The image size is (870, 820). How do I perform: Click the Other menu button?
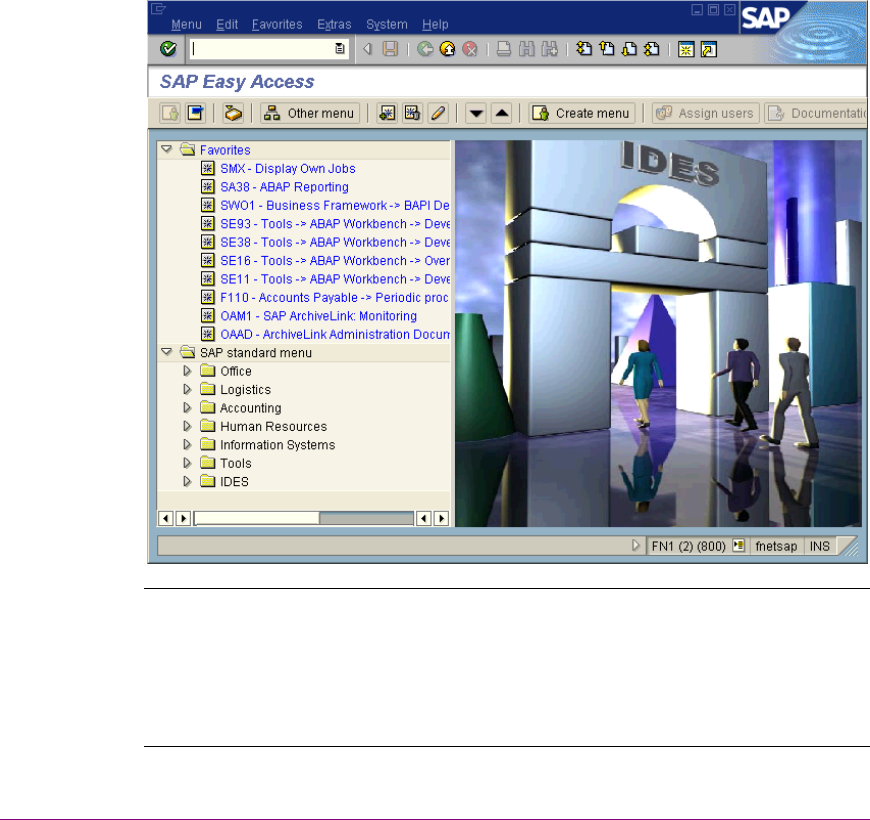310,113
